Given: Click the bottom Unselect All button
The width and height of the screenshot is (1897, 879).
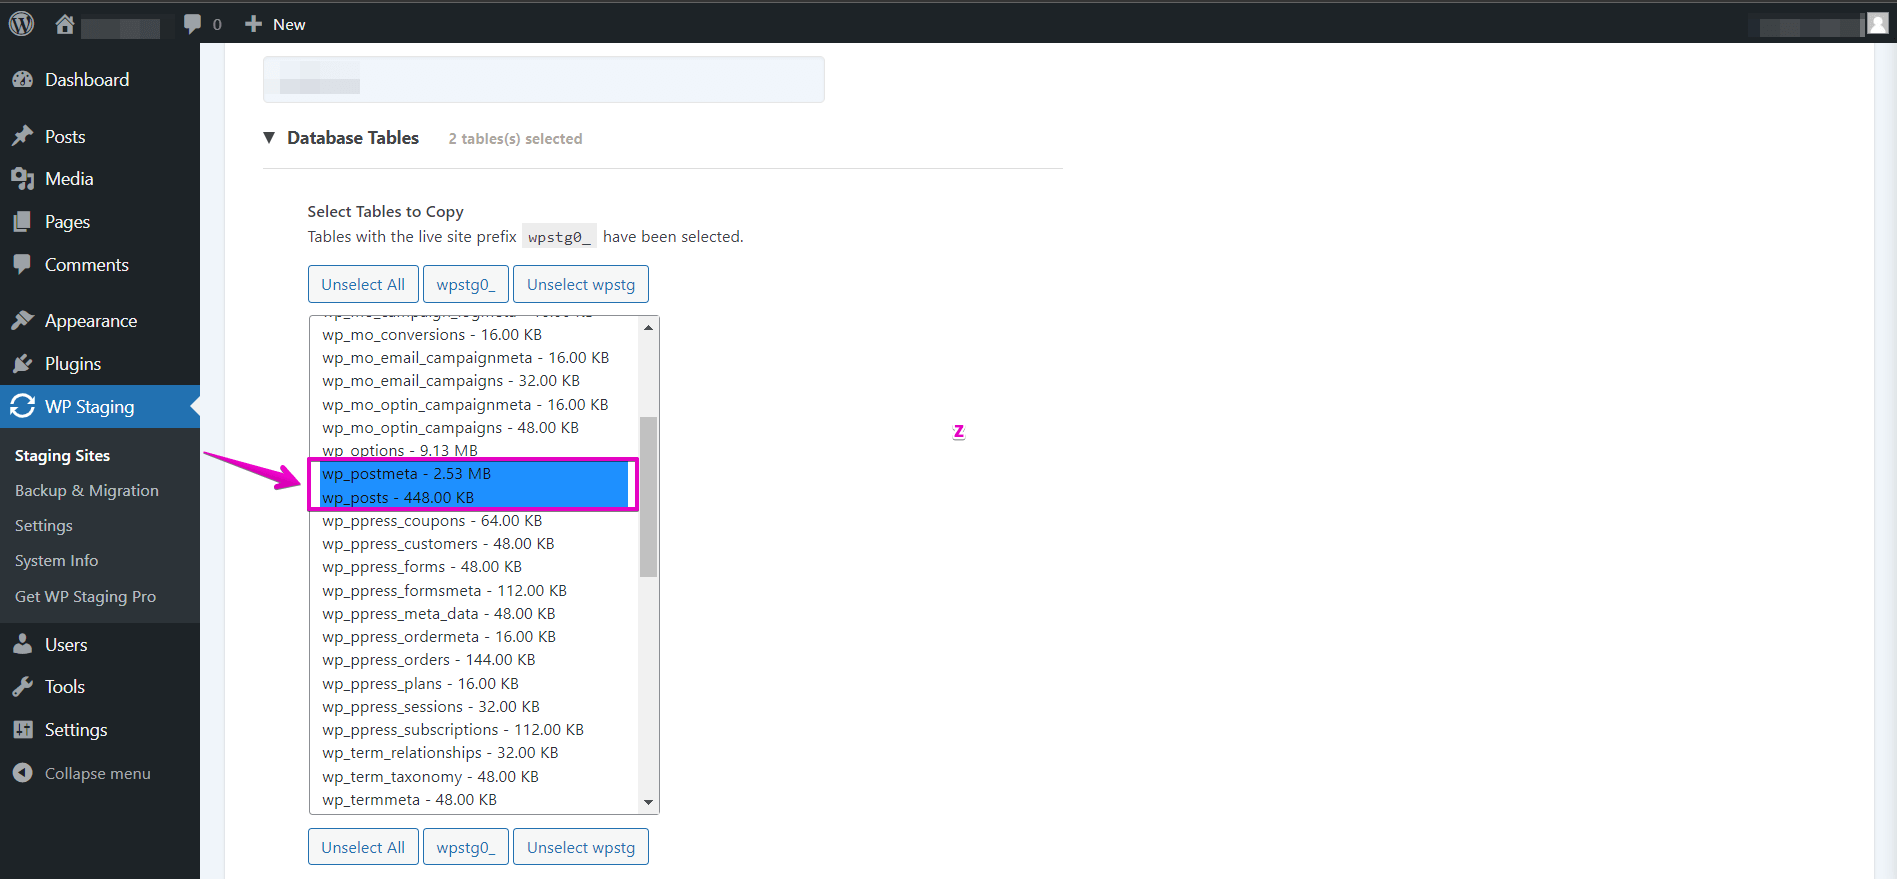Looking at the screenshot, I should coord(363,847).
